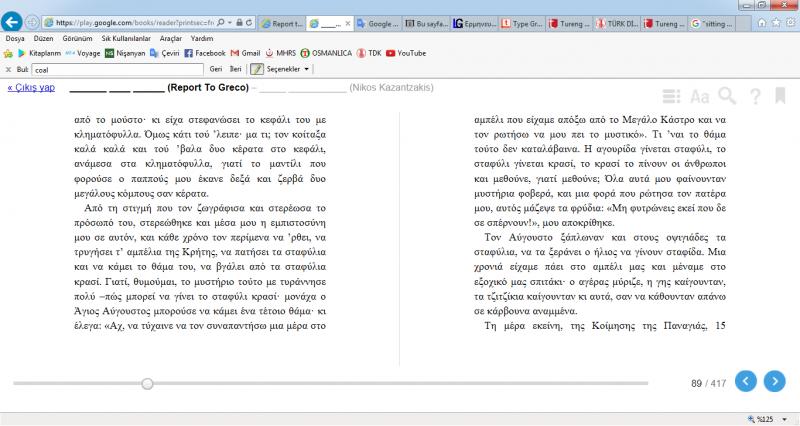
Task: Open the OSMANLICA bookmark
Action: [326, 53]
